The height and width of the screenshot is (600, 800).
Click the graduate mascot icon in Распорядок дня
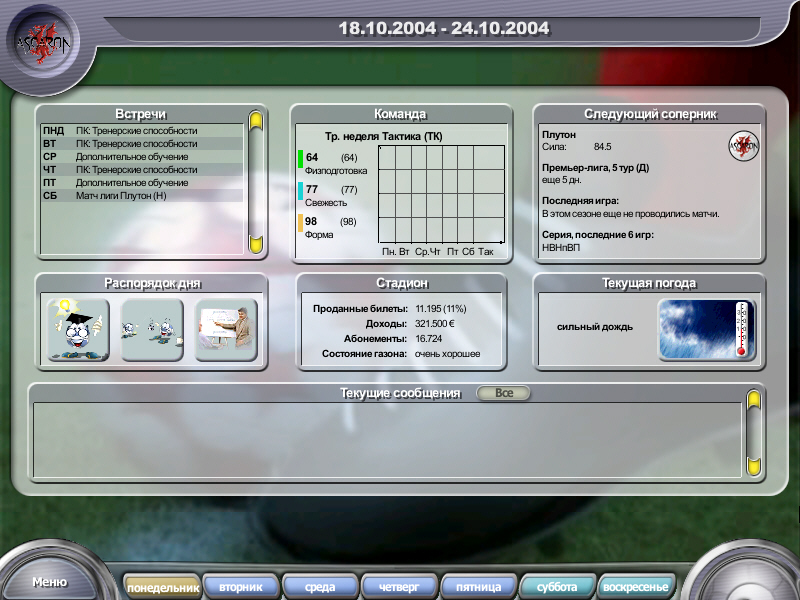(x=77, y=329)
